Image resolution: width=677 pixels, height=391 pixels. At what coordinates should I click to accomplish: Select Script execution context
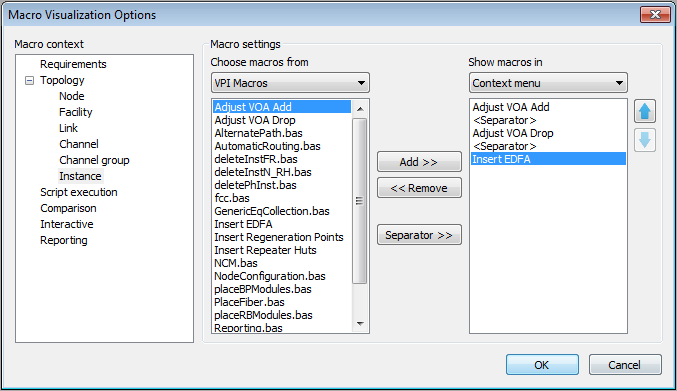point(79,192)
